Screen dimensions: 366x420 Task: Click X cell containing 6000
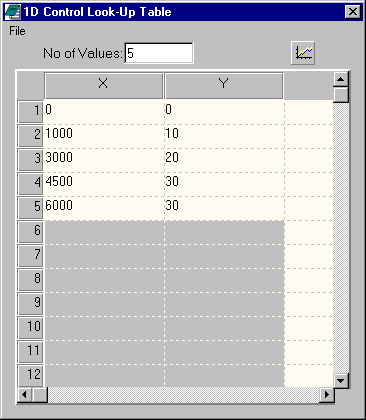pyautogui.click(x=104, y=208)
